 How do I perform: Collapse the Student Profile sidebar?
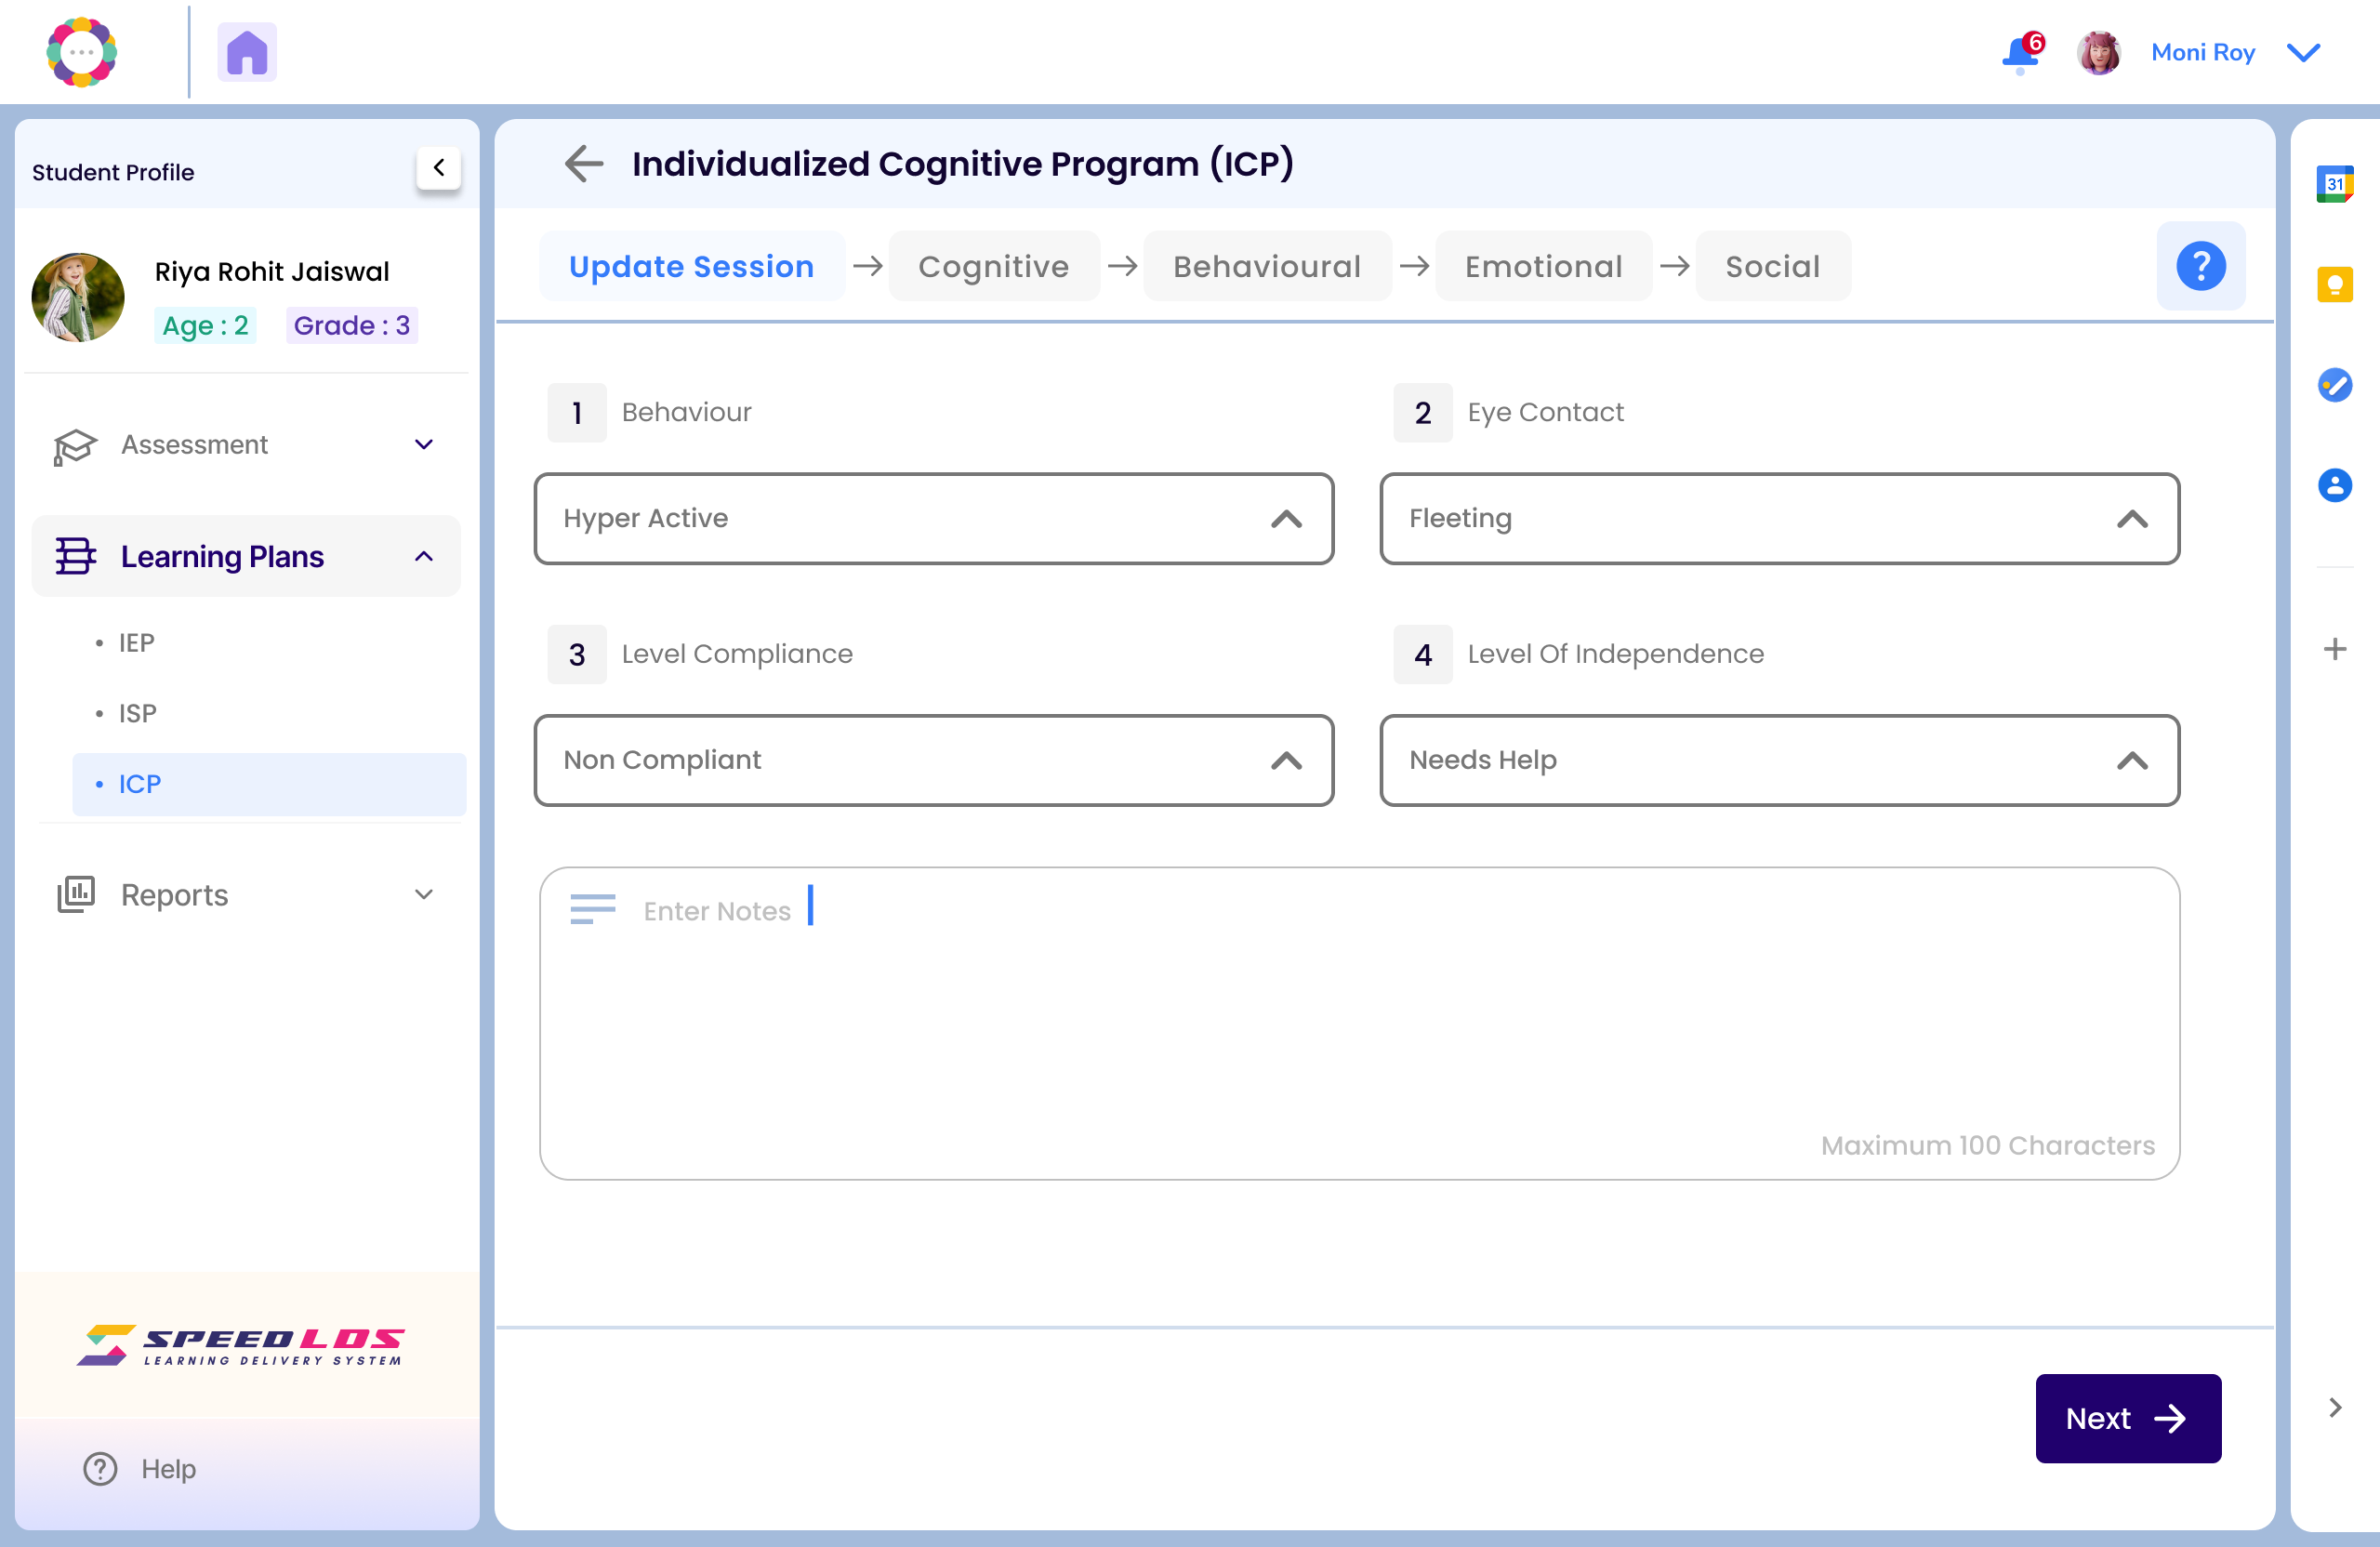tap(438, 168)
